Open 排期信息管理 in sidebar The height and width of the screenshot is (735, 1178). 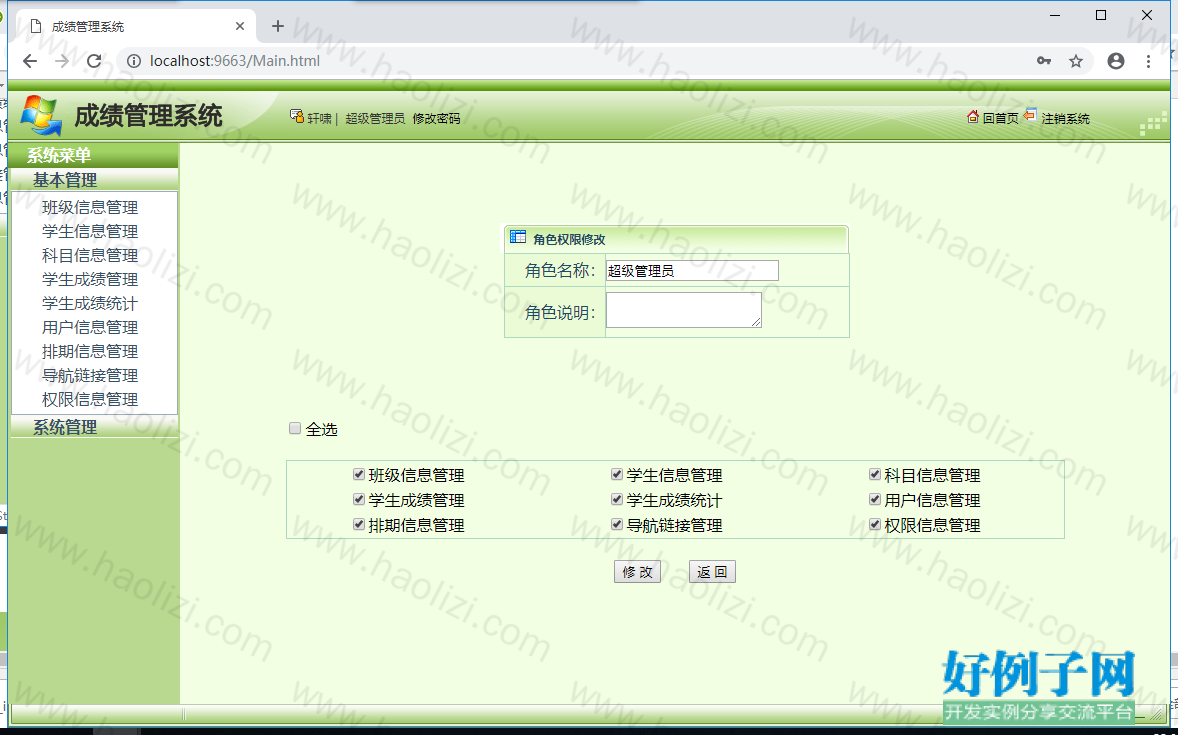coord(90,352)
